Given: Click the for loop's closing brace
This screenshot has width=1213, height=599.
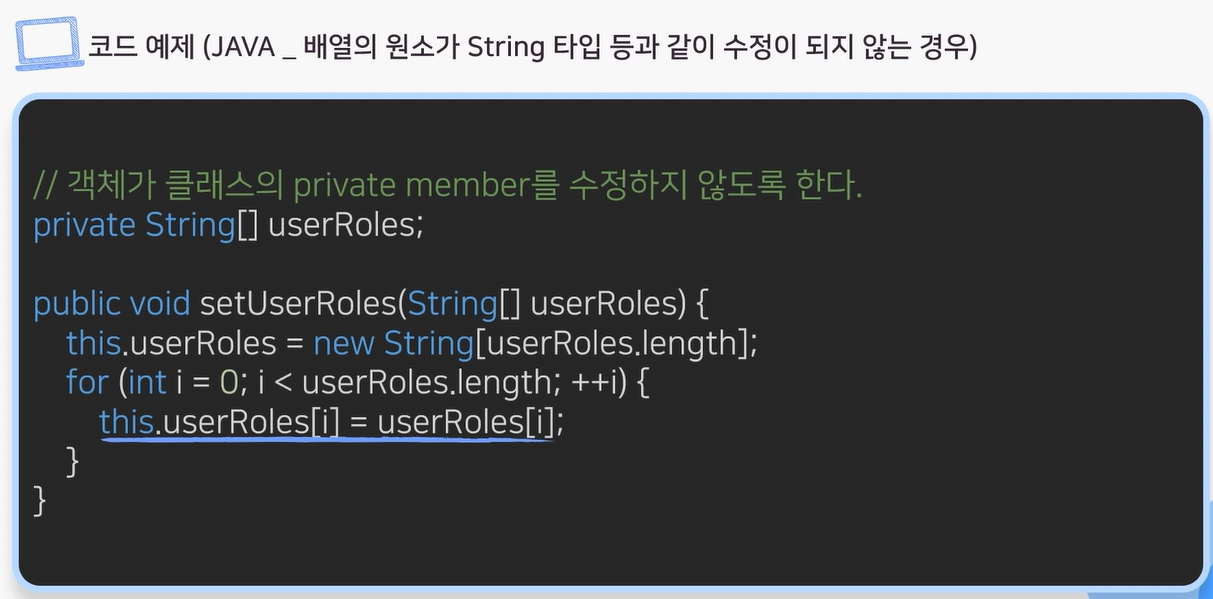Looking at the screenshot, I should point(72,461).
